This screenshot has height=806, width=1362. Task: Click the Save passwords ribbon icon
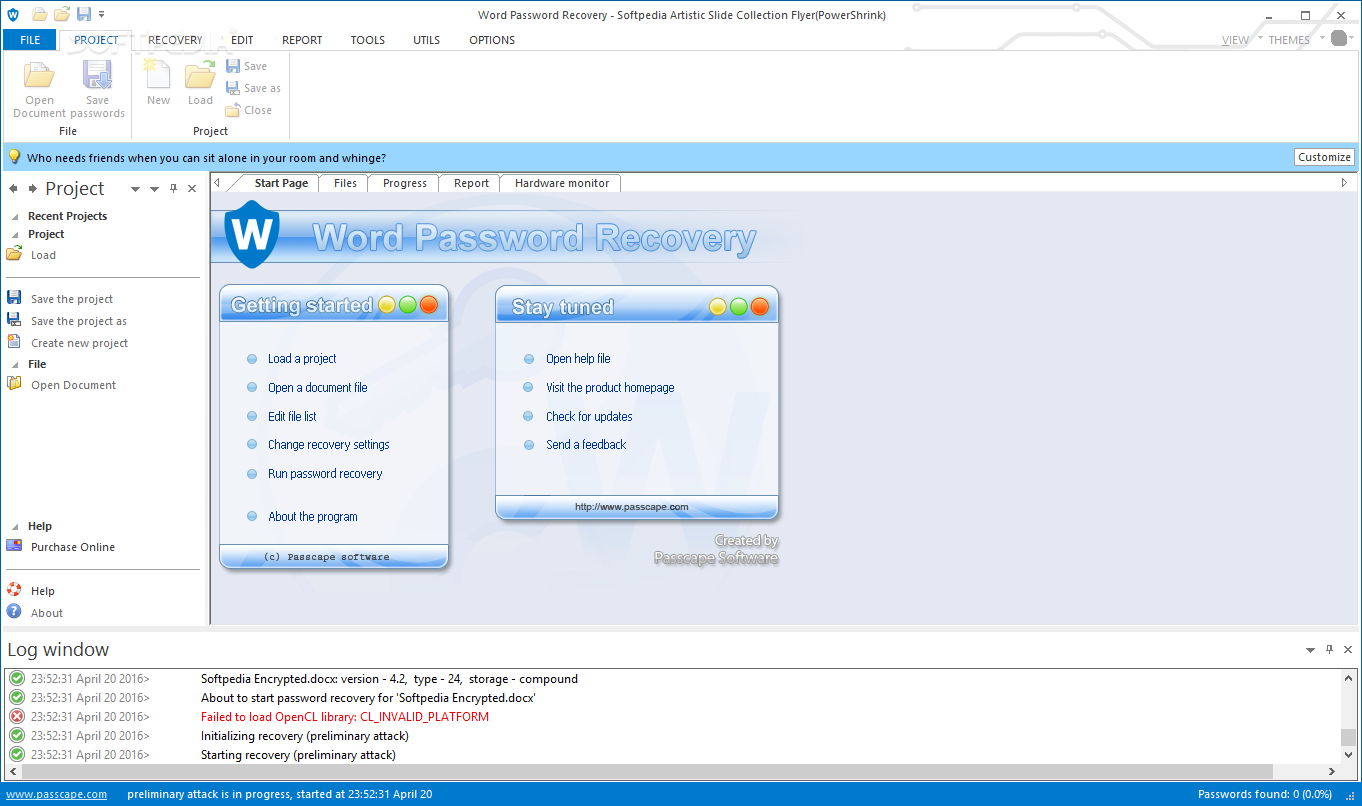97,76
